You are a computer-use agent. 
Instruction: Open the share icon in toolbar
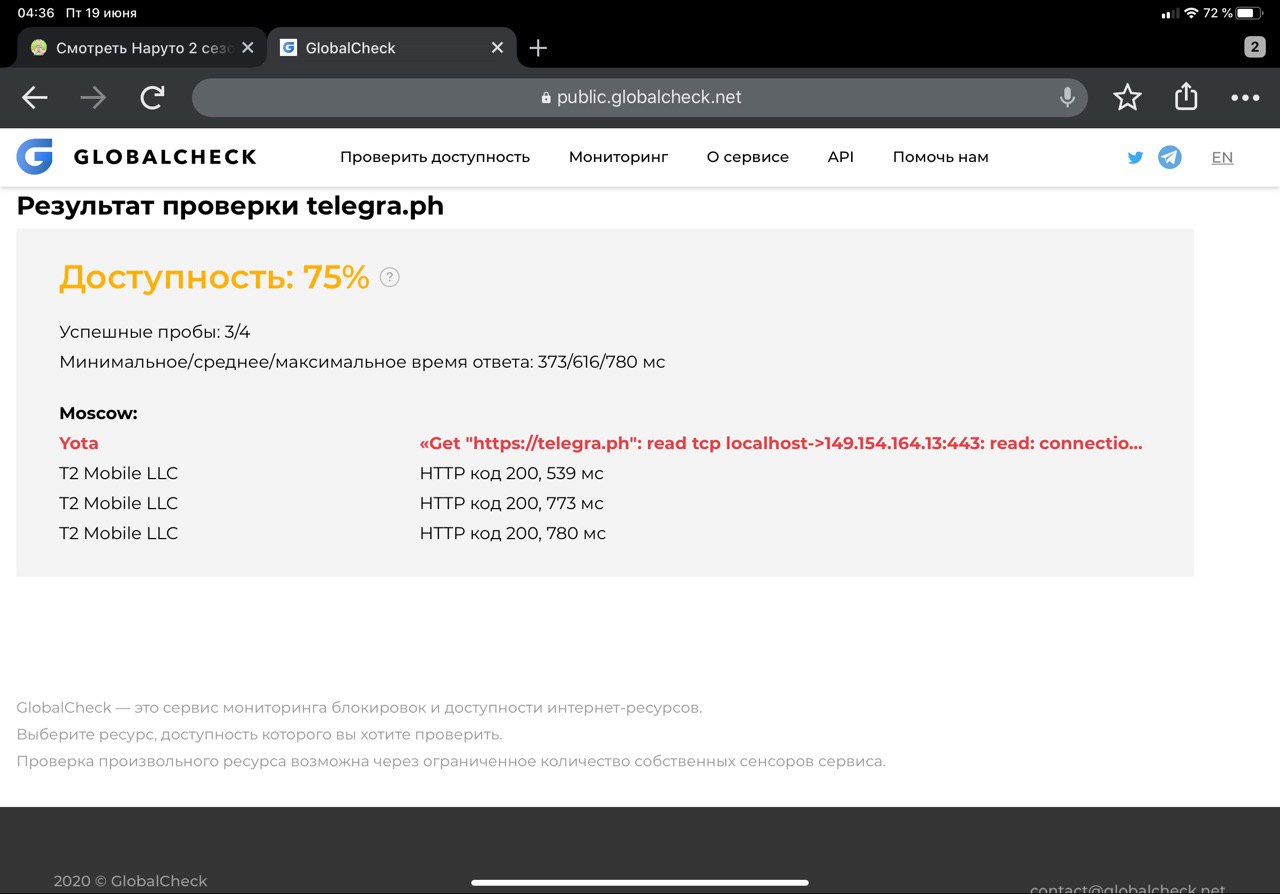[1186, 96]
